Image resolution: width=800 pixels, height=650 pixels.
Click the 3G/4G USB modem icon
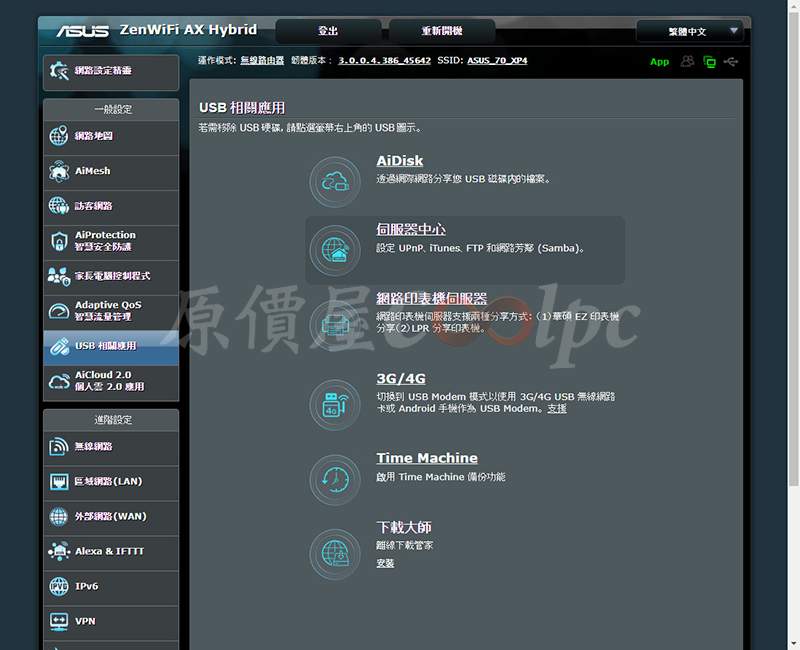334,403
